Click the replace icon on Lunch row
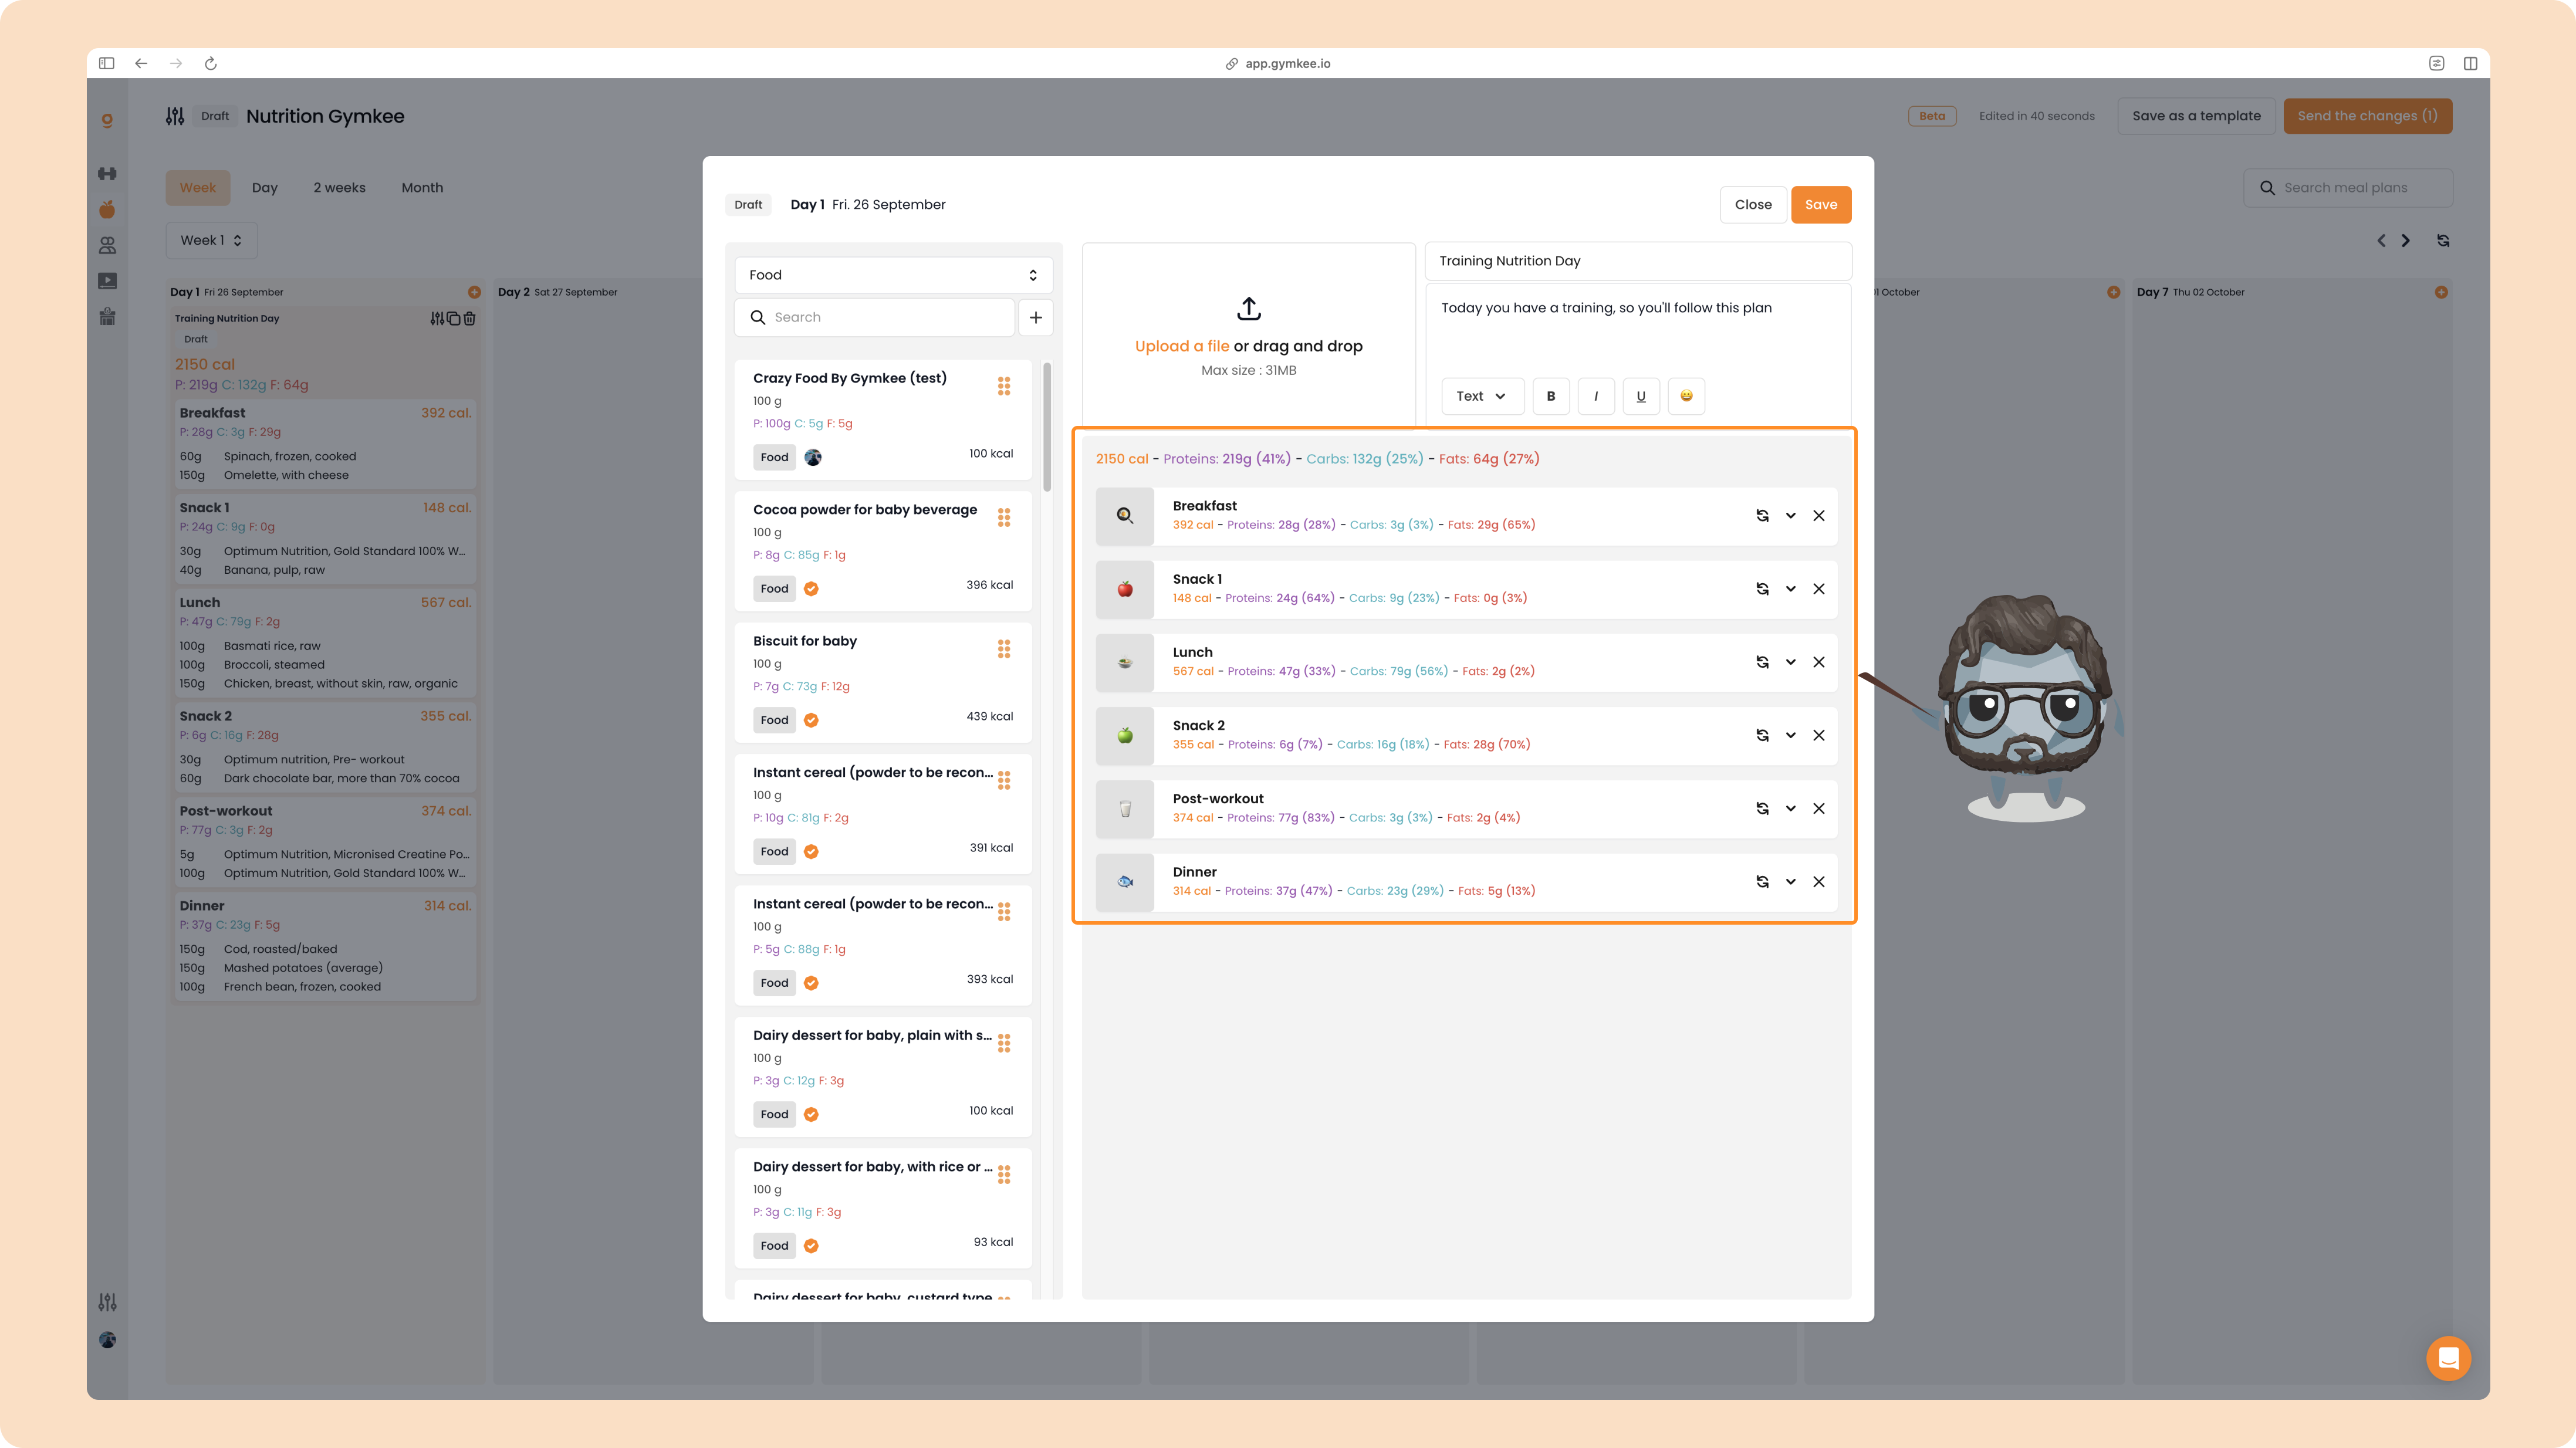Image resolution: width=2576 pixels, height=1448 pixels. [1762, 662]
